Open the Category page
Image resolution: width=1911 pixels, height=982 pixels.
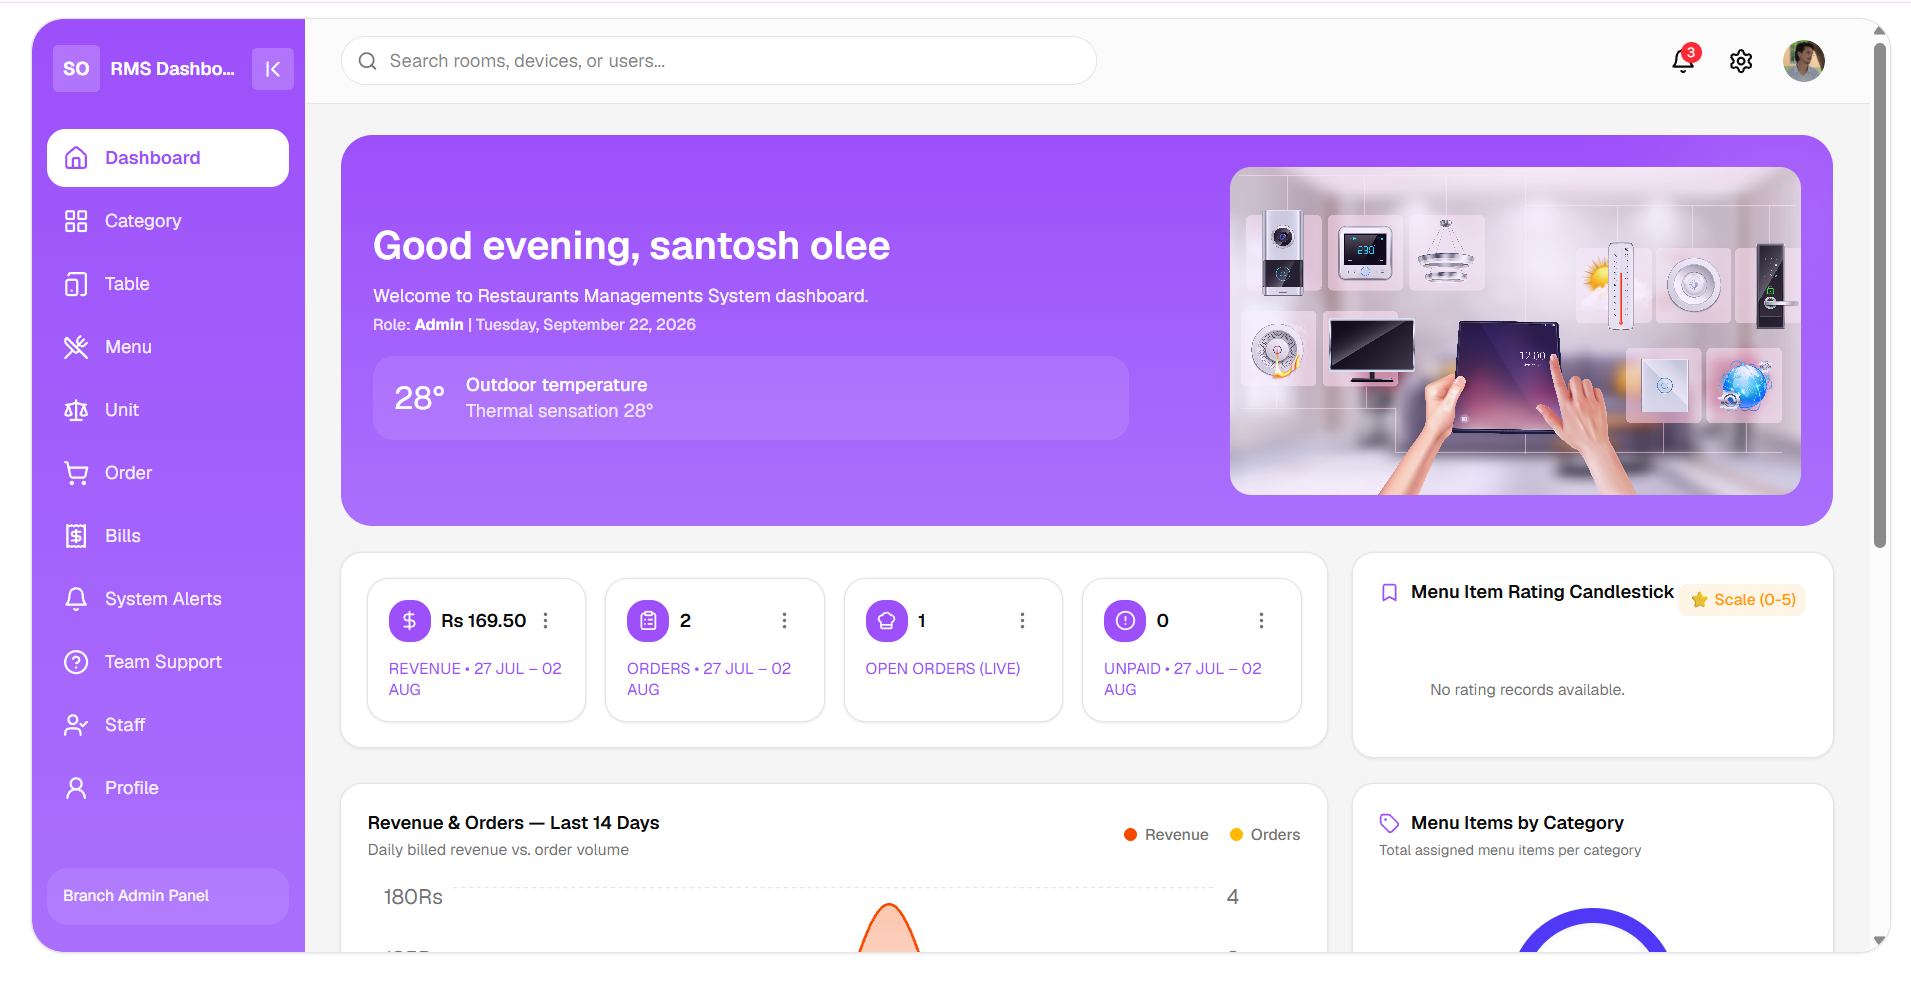[168, 221]
